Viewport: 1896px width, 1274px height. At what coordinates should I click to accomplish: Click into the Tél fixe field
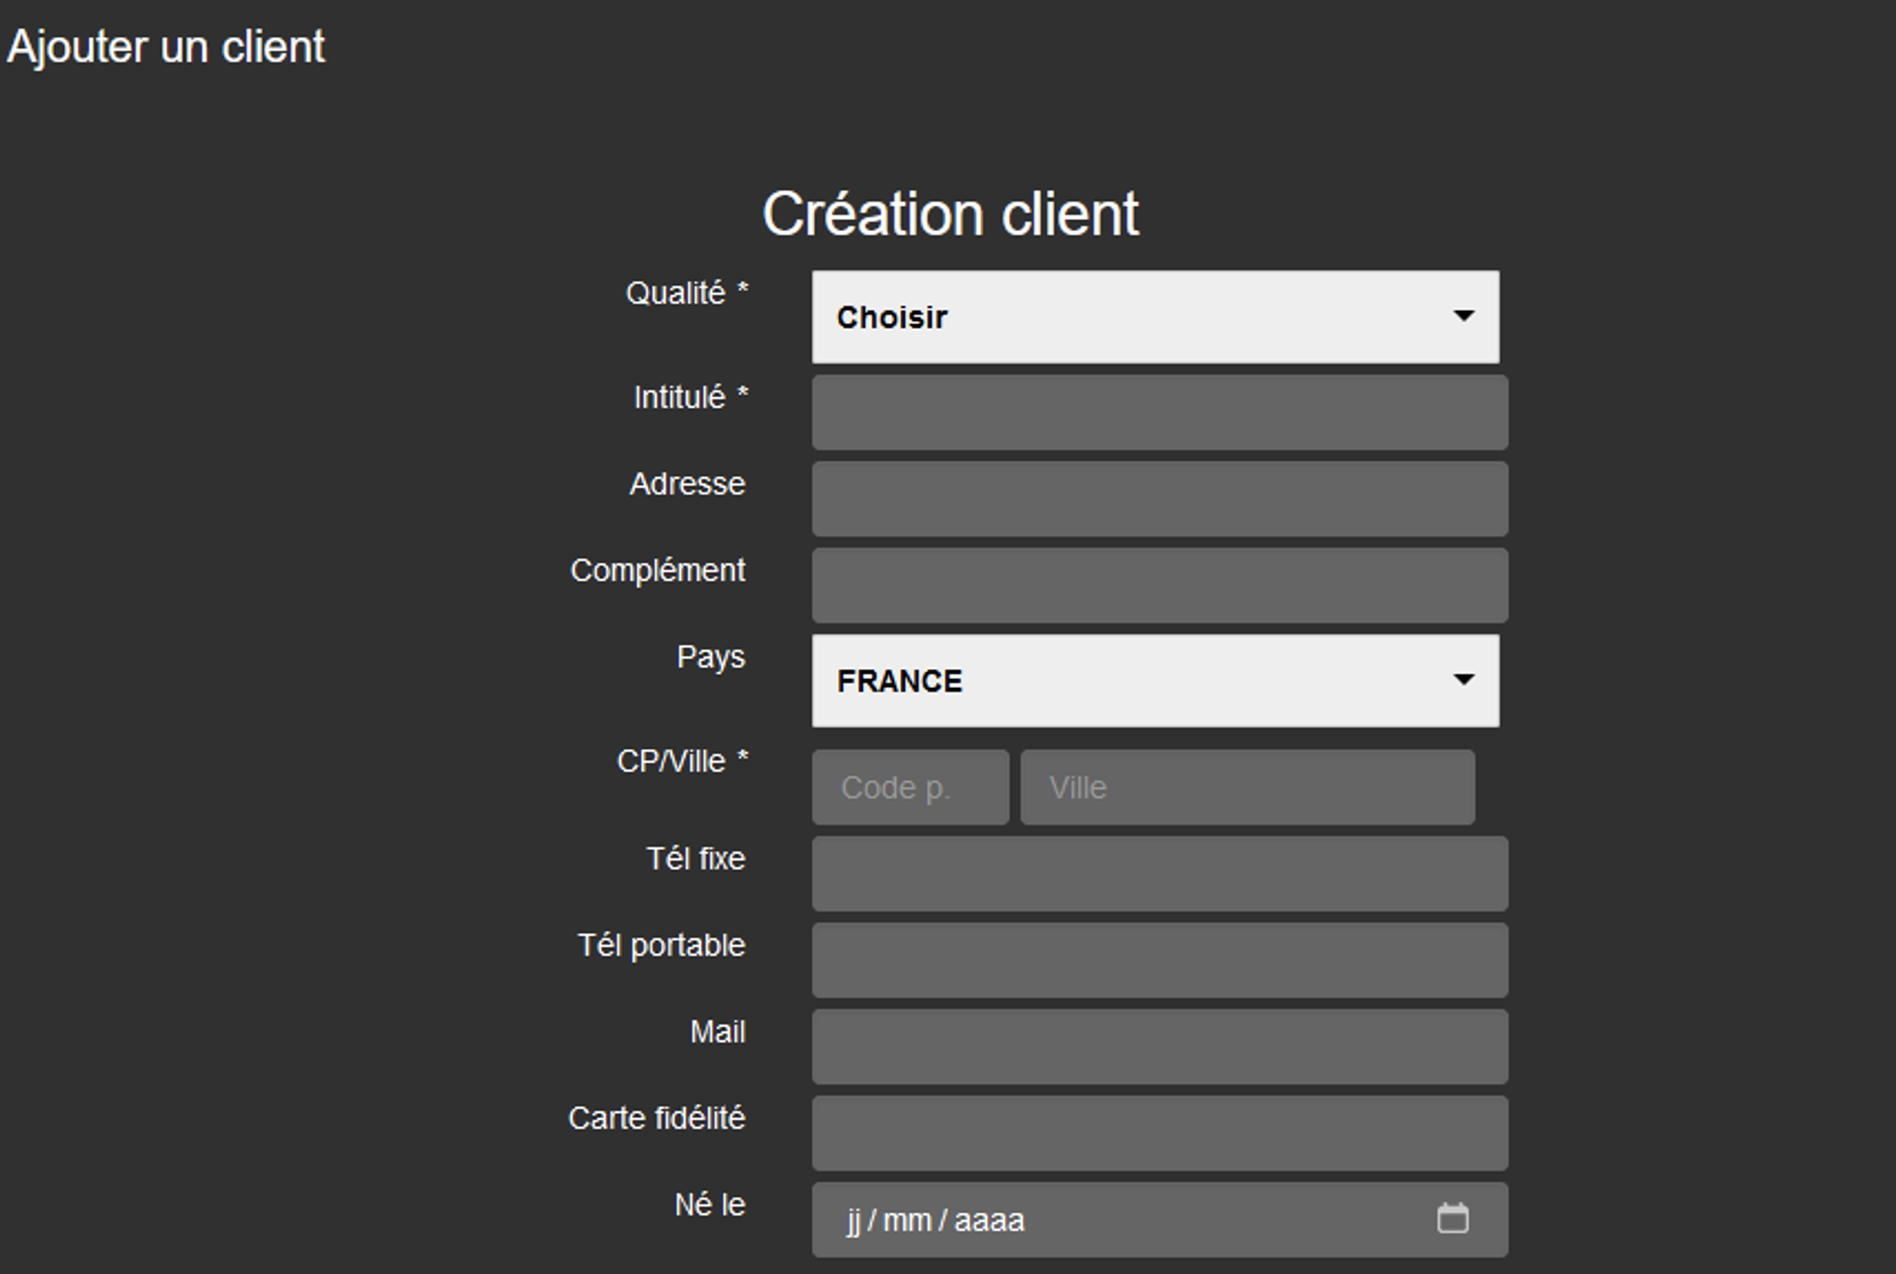click(x=1159, y=874)
